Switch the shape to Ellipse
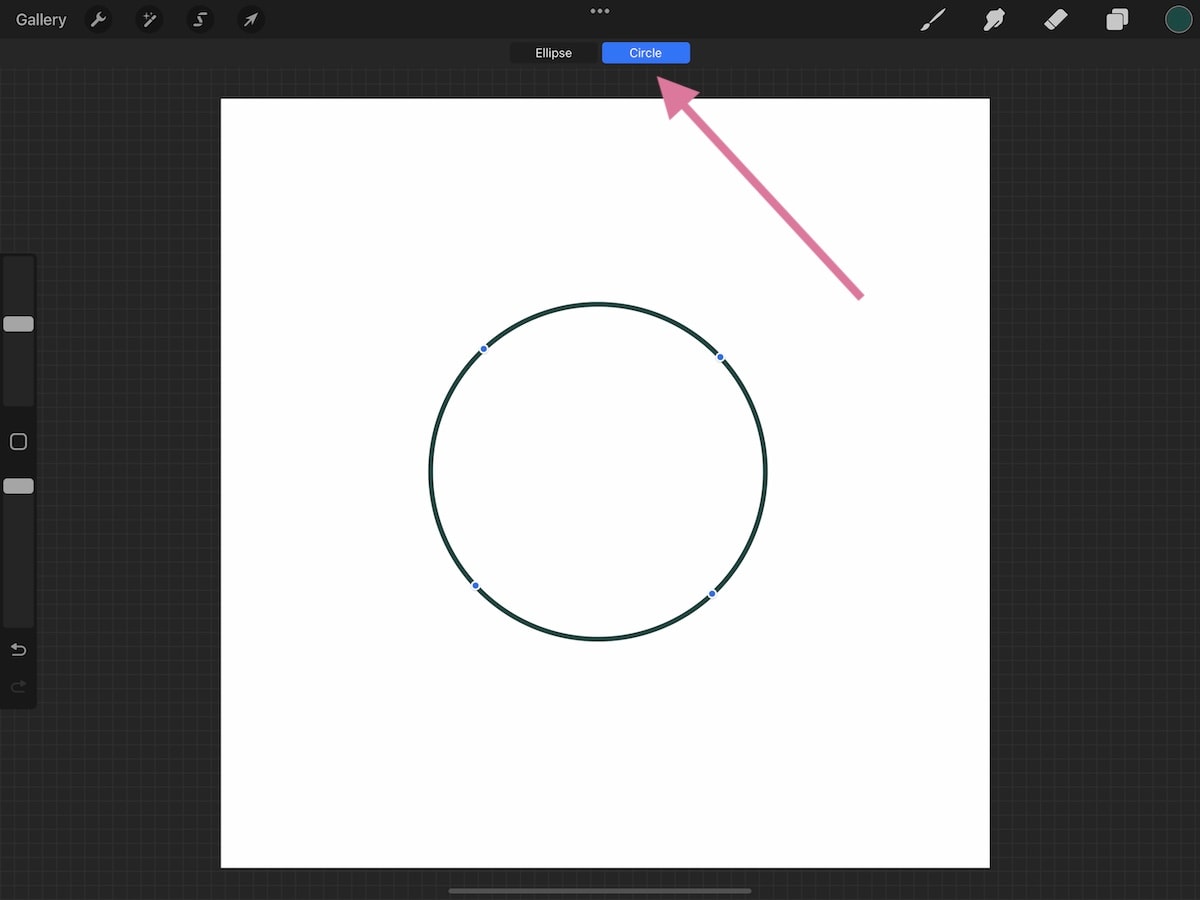Viewport: 1200px width, 900px height. (554, 52)
